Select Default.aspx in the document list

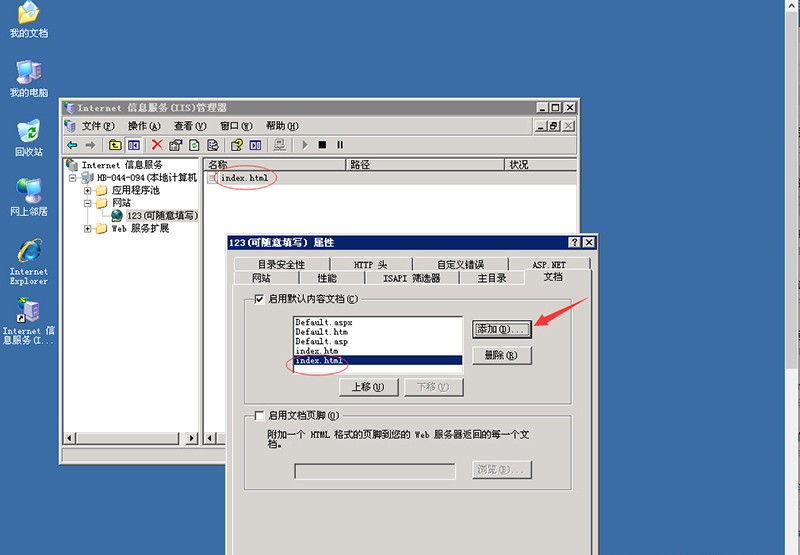coord(323,323)
